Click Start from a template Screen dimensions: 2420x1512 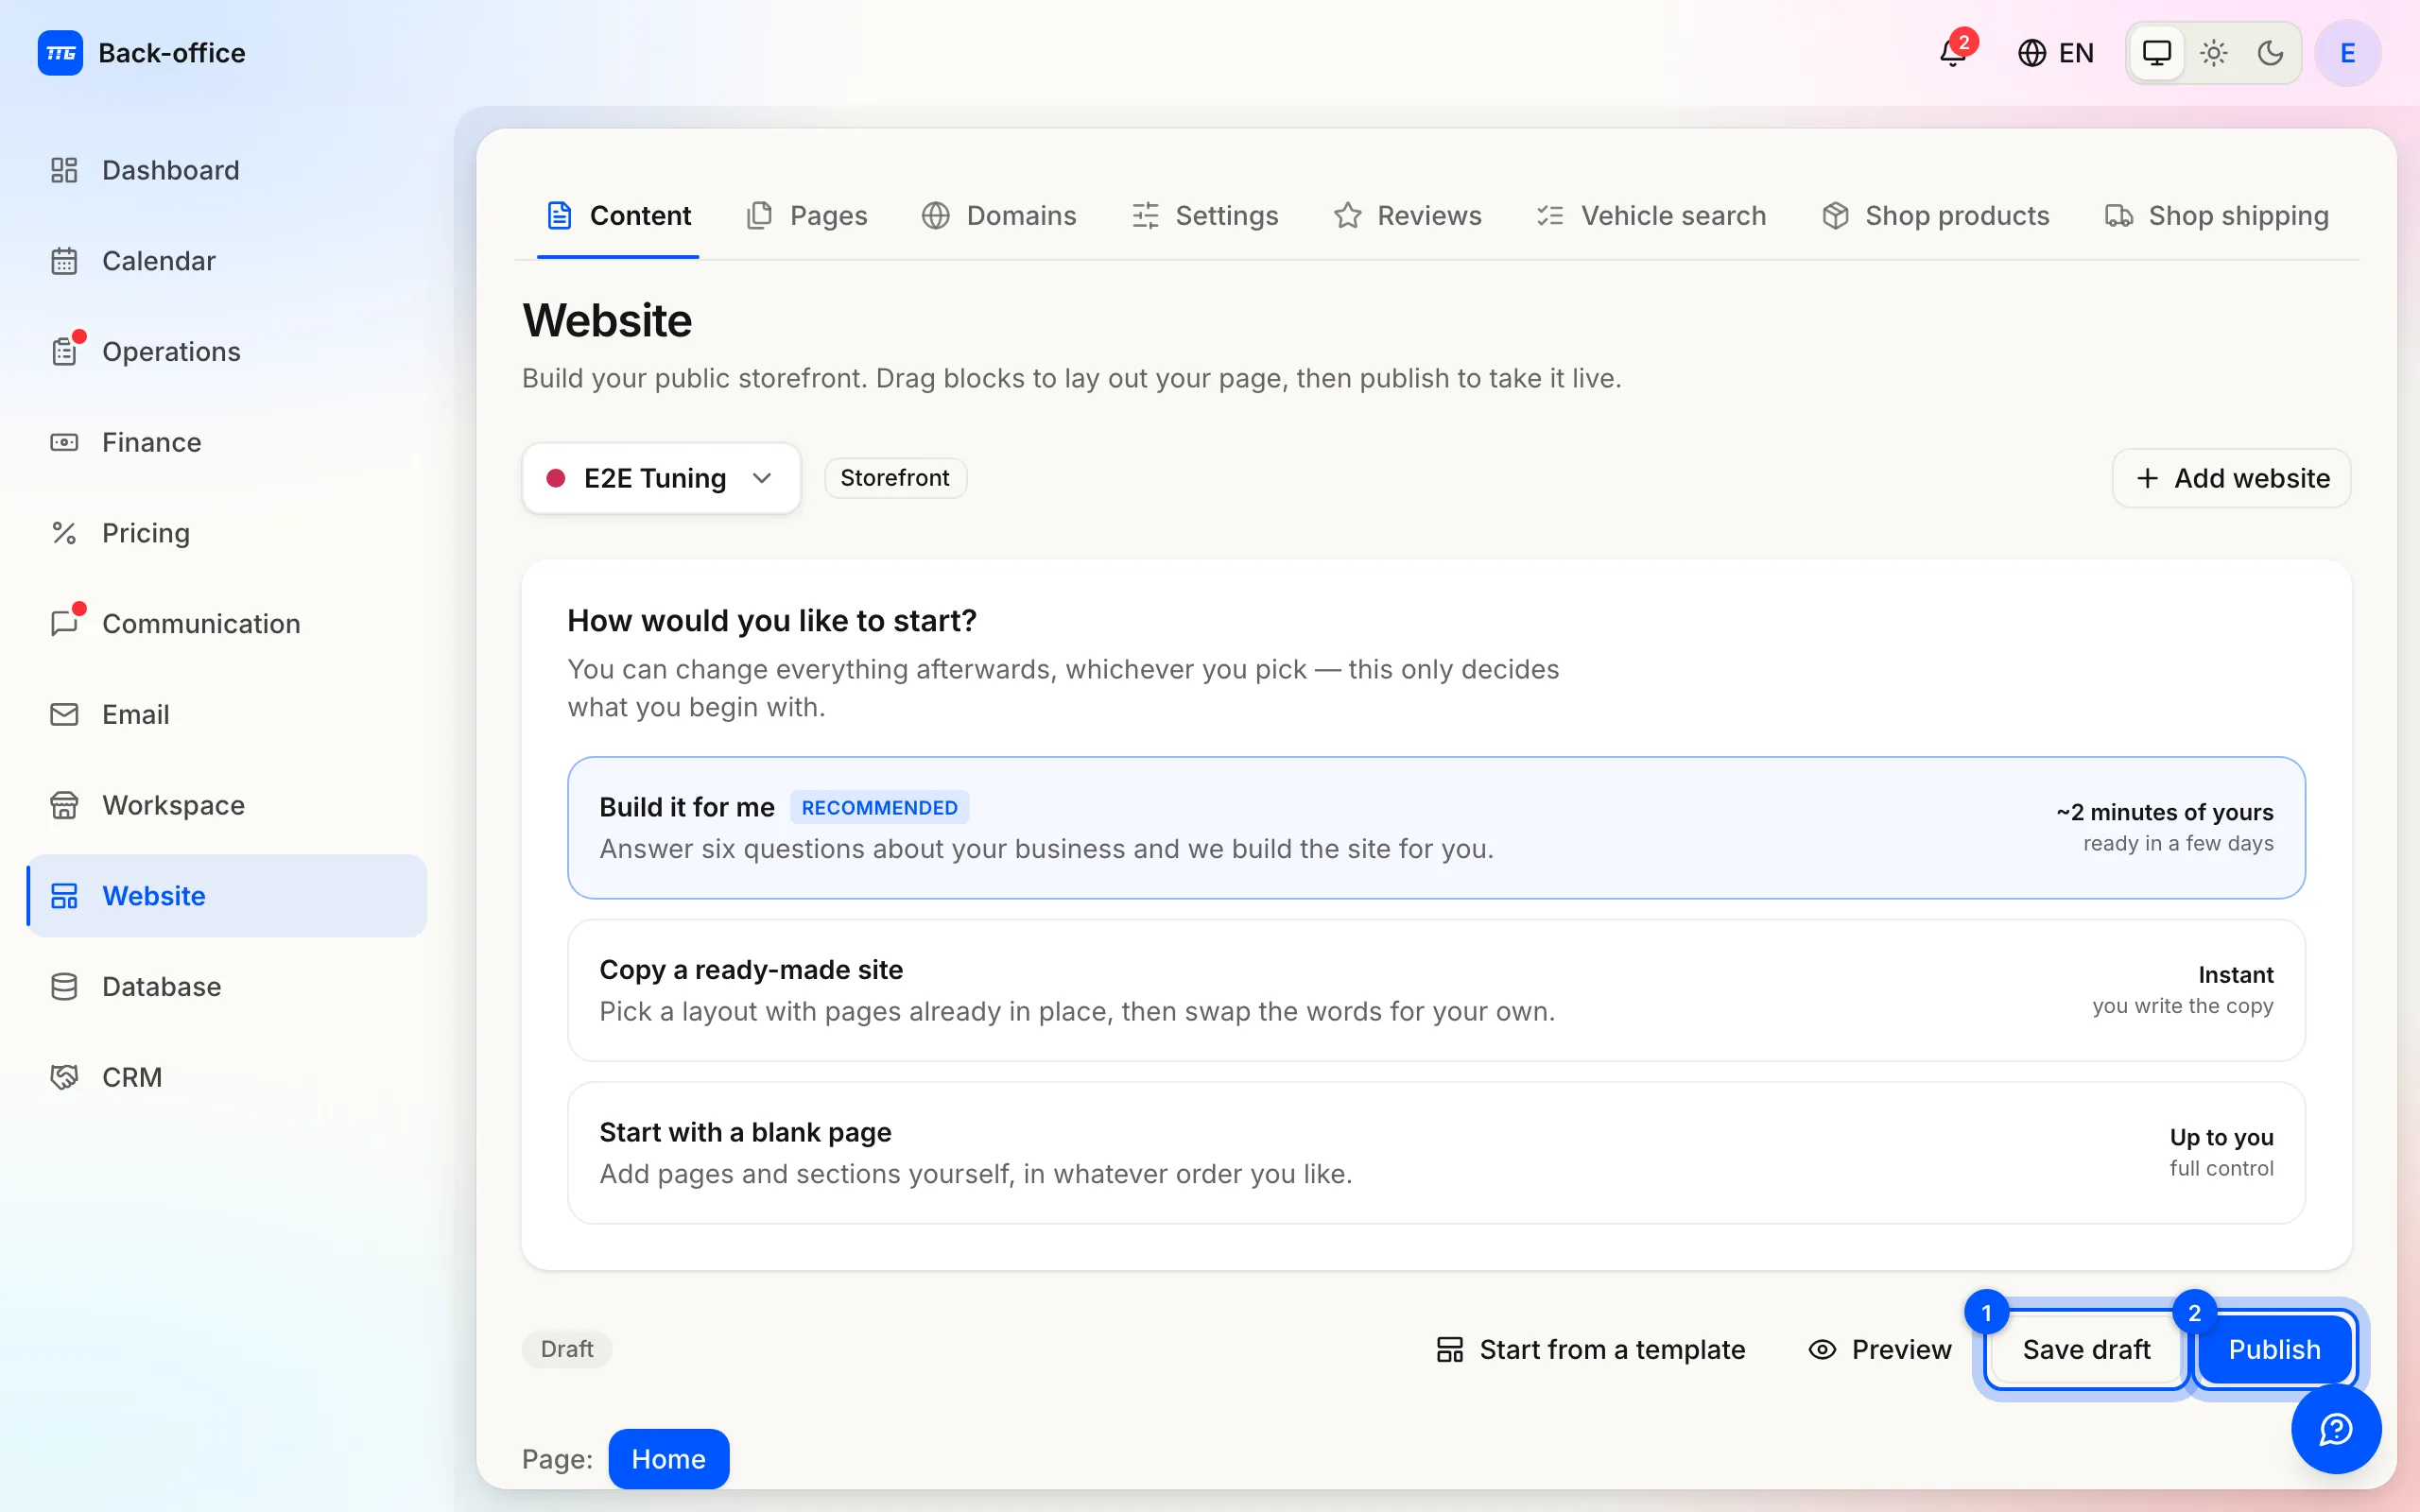tap(1590, 1350)
